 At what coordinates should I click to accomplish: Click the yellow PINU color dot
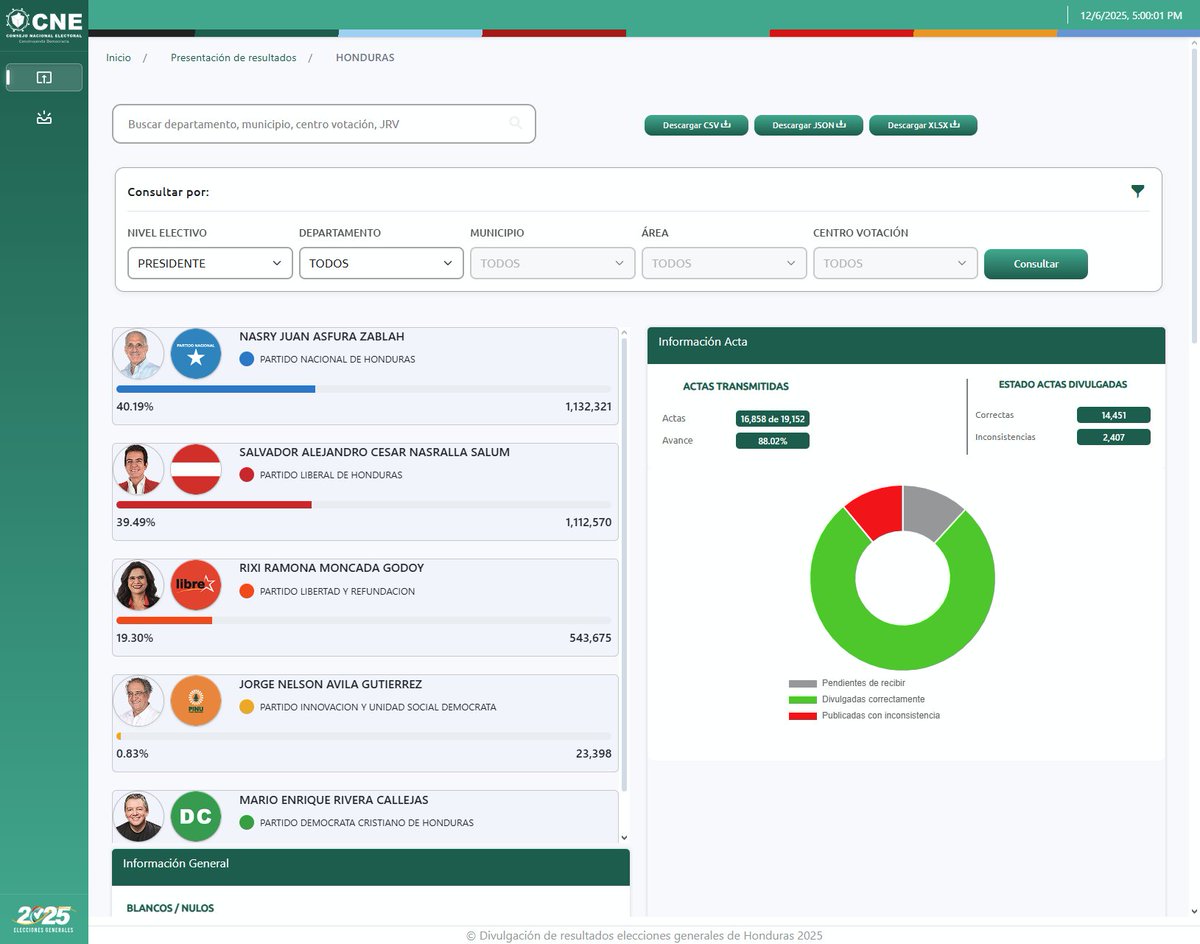point(247,707)
